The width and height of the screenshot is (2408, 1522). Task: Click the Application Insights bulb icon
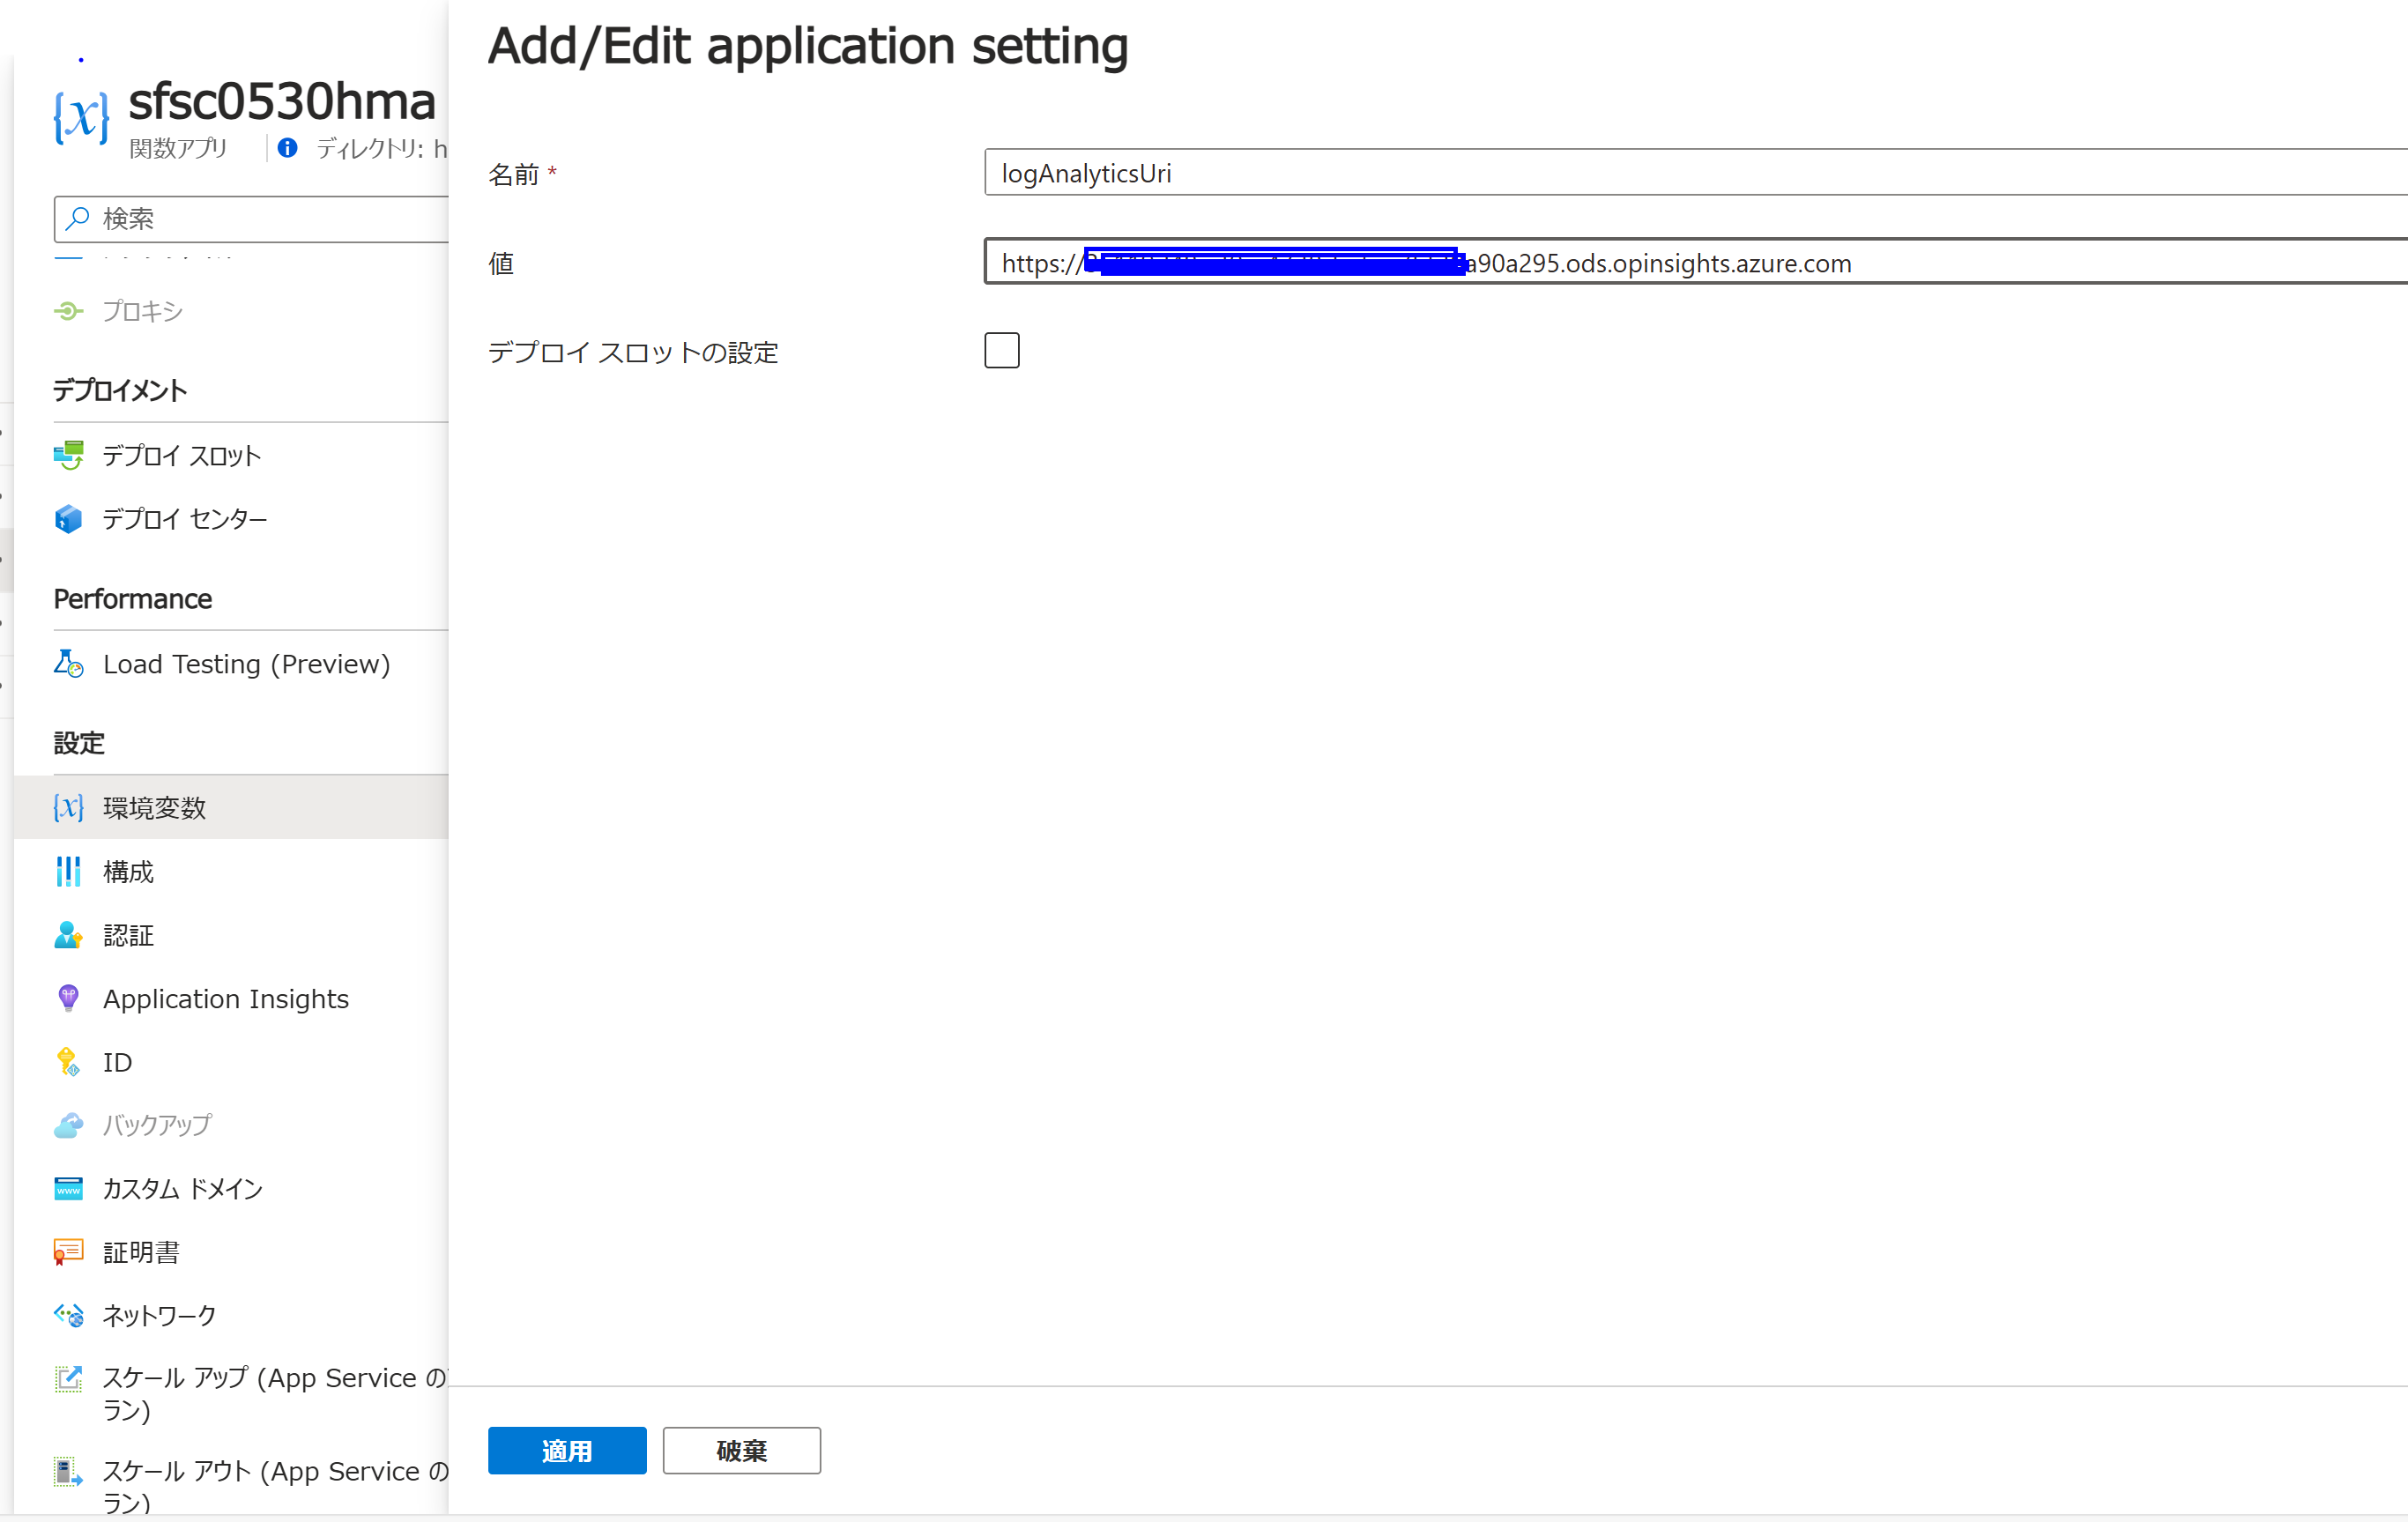click(x=68, y=998)
